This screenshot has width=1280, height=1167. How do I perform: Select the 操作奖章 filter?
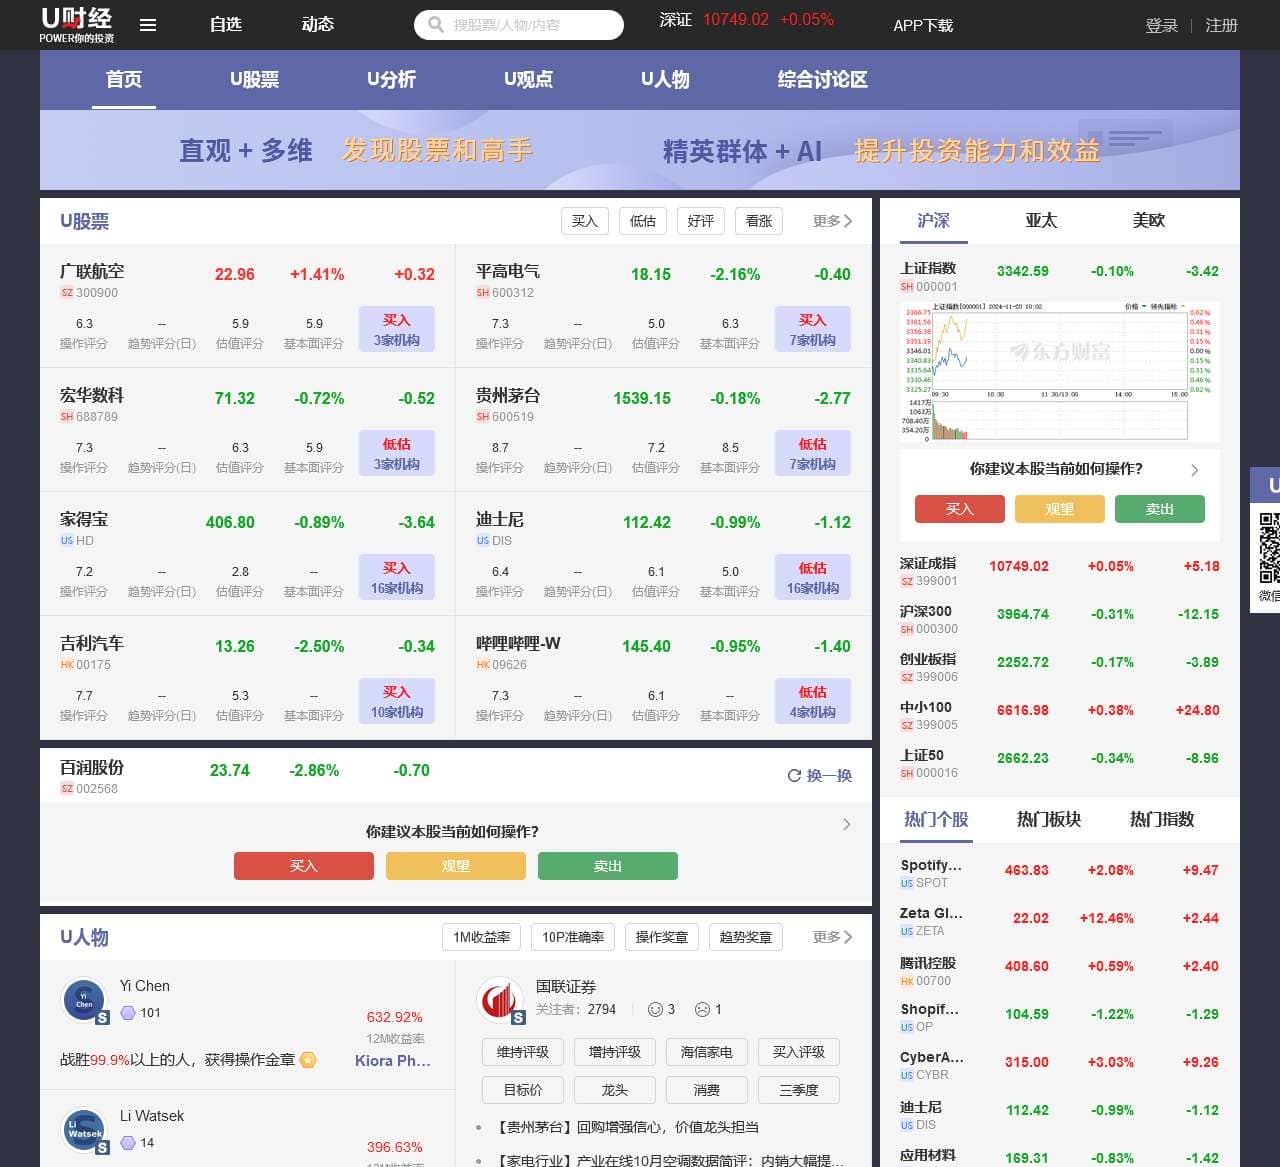tap(662, 937)
